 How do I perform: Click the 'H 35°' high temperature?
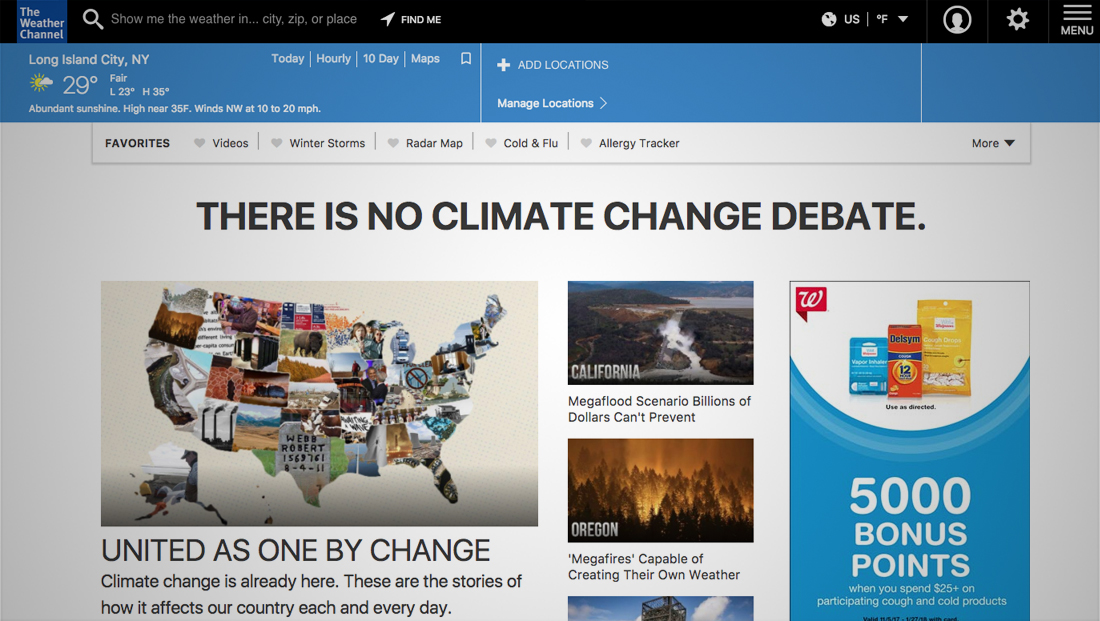point(156,92)
